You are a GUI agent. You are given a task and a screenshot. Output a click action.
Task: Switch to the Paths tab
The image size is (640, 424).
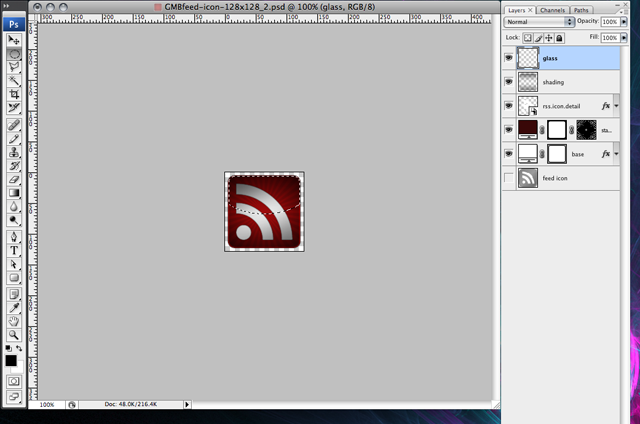click(581, 10)
